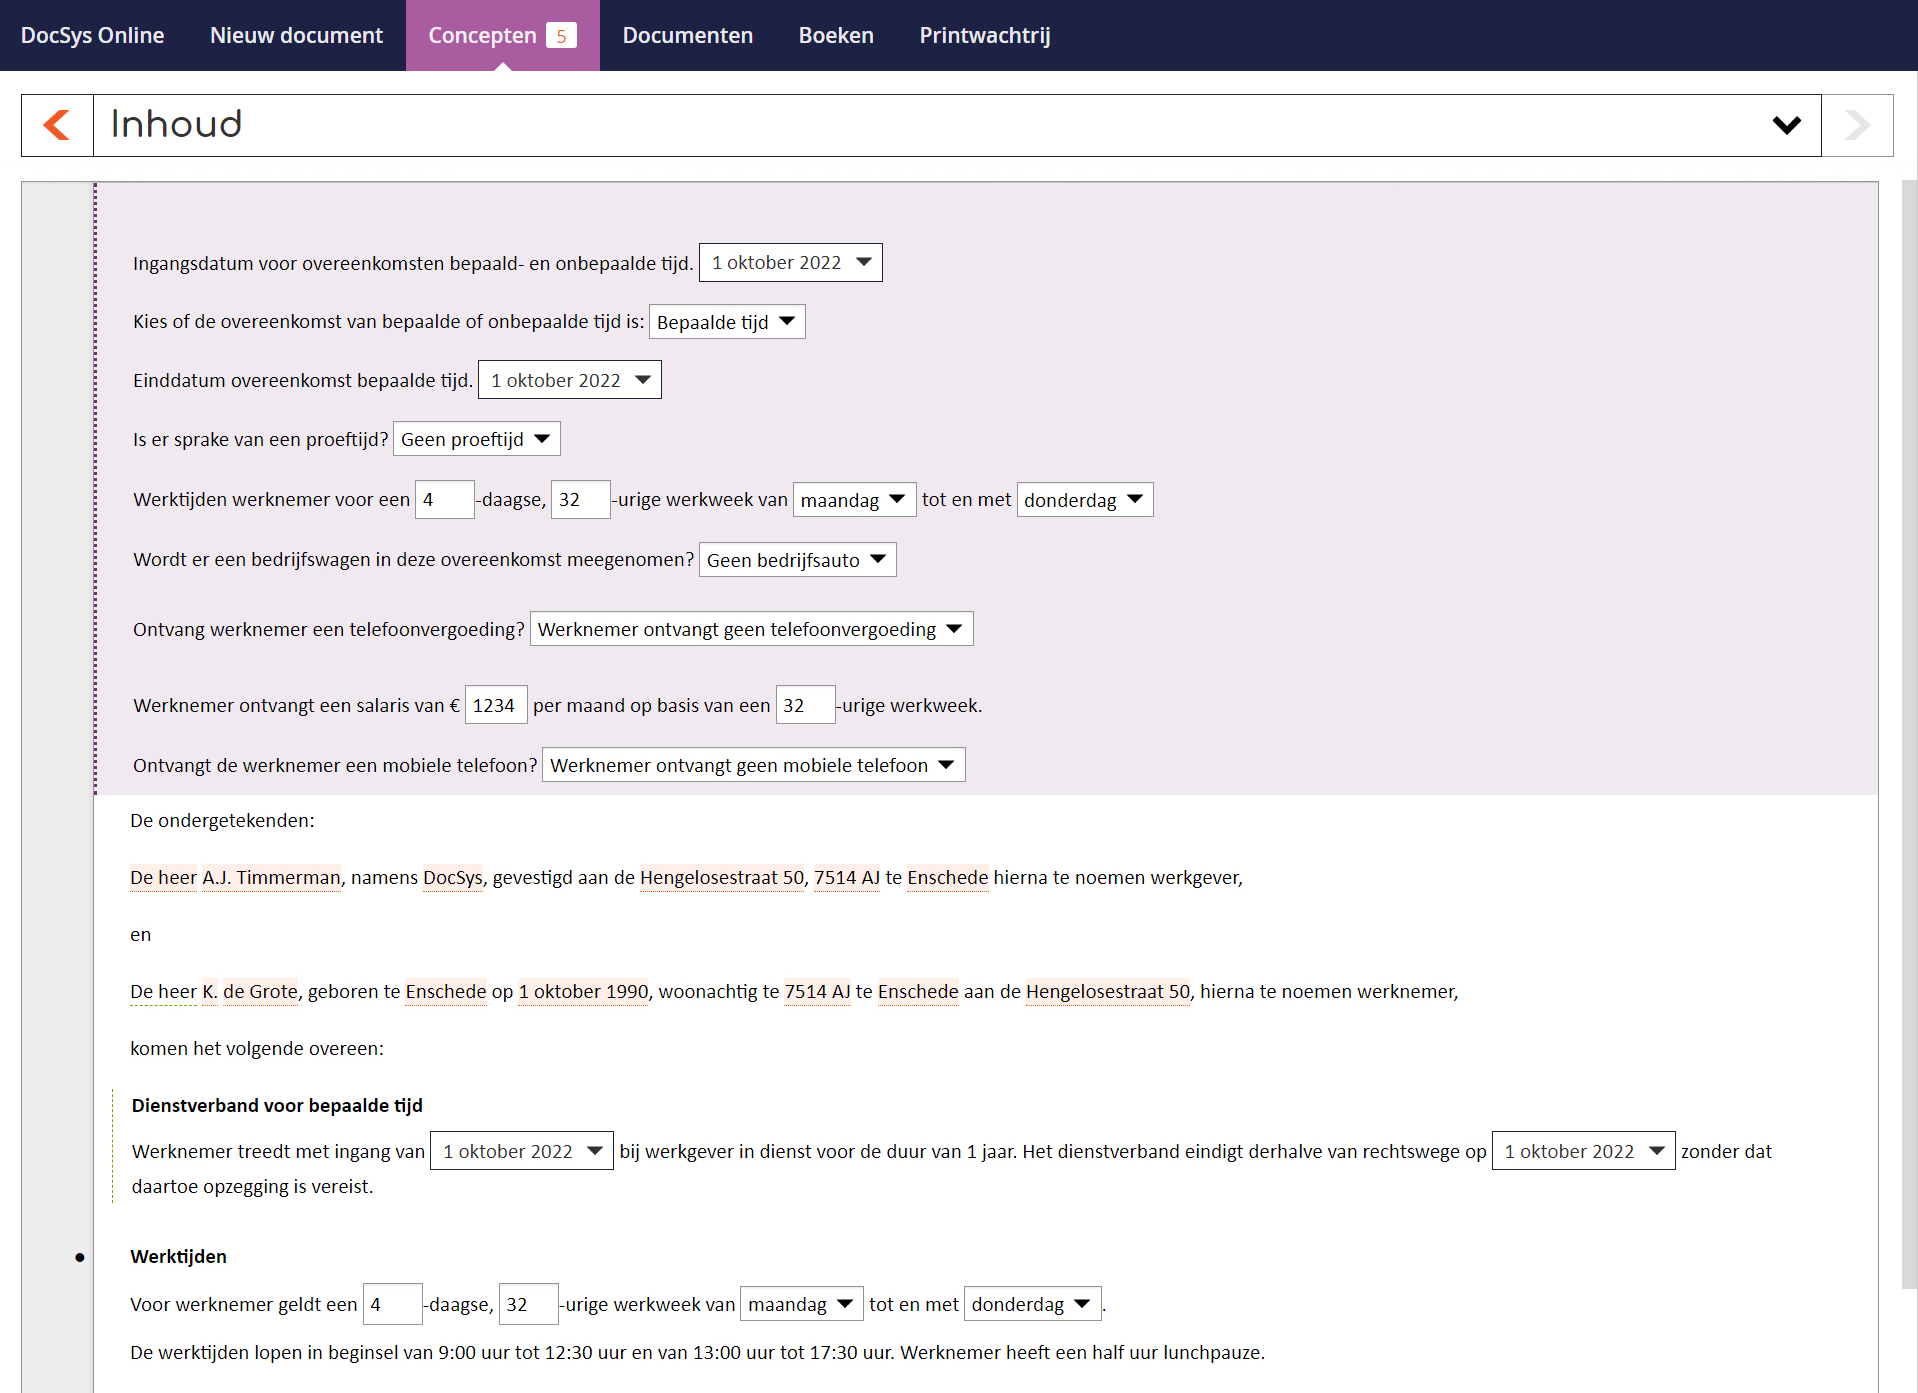Click the grey forward arrow icon
The image size is (1918, 1393).
[1857, 125]
